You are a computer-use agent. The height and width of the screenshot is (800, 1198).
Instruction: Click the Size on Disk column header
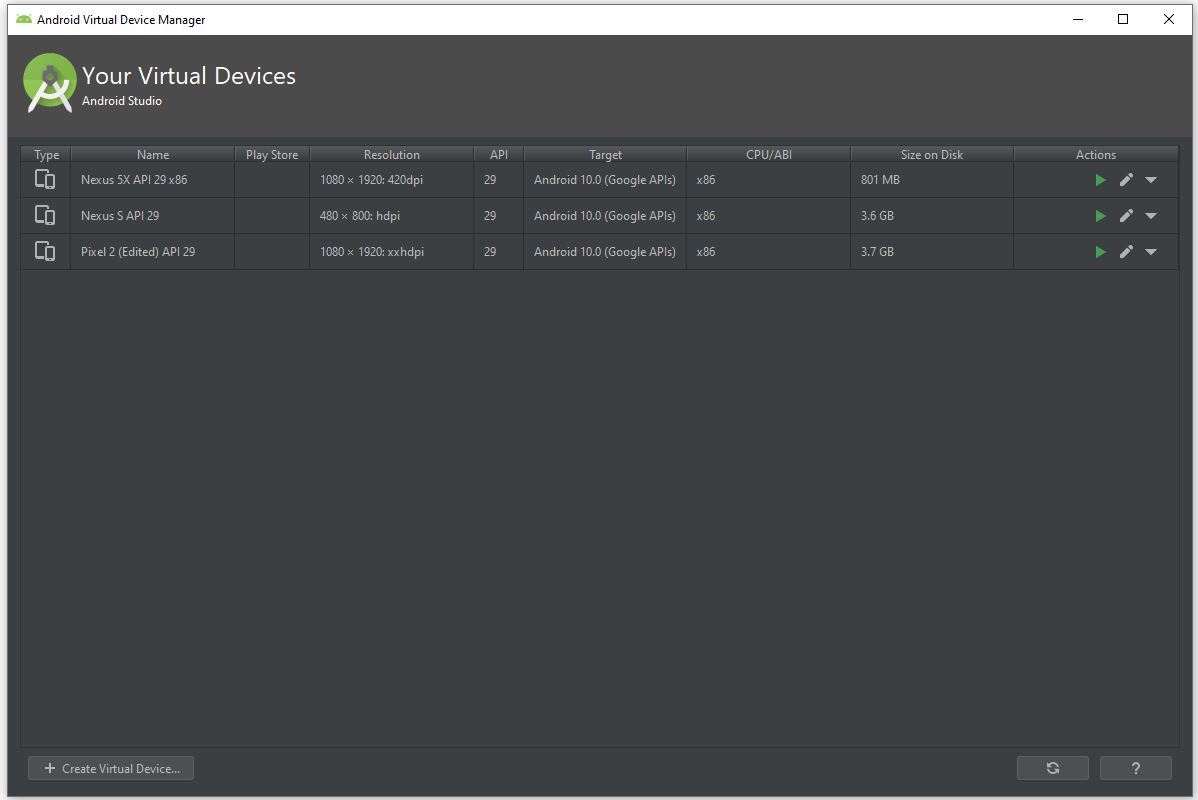tap(931, 154)
